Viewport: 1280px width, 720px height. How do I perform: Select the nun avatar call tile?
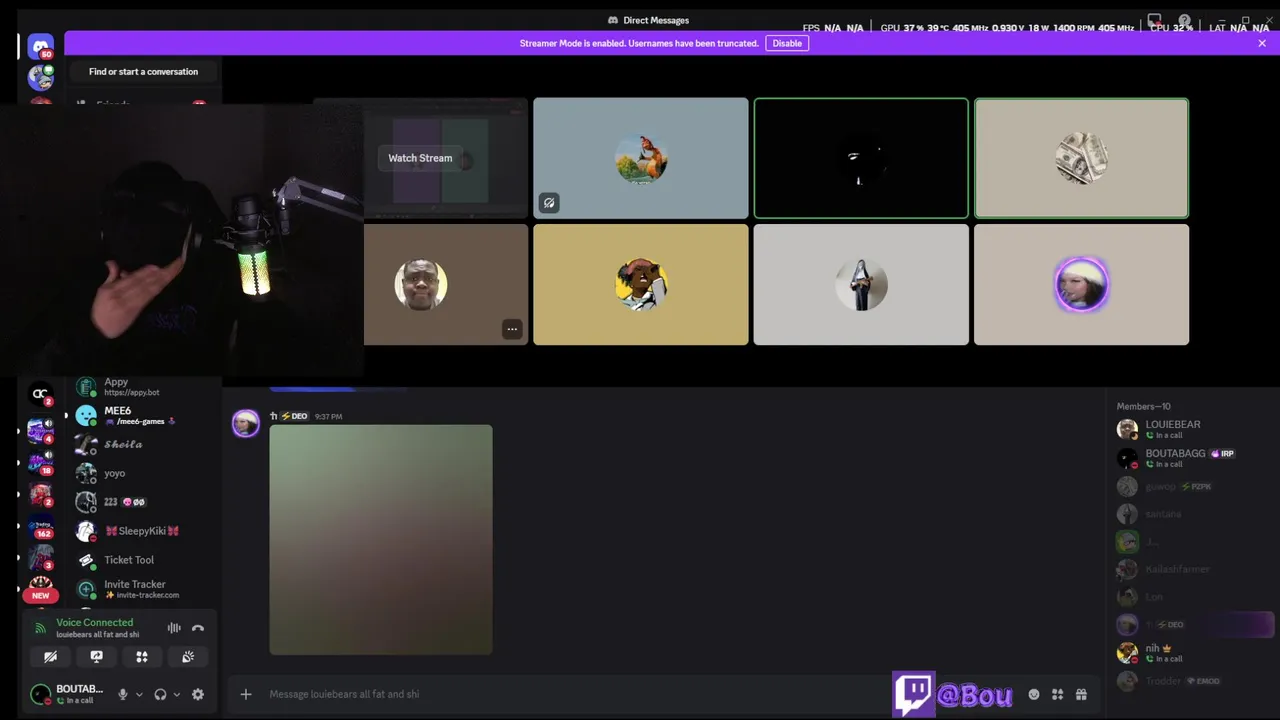tap(861, 285)
